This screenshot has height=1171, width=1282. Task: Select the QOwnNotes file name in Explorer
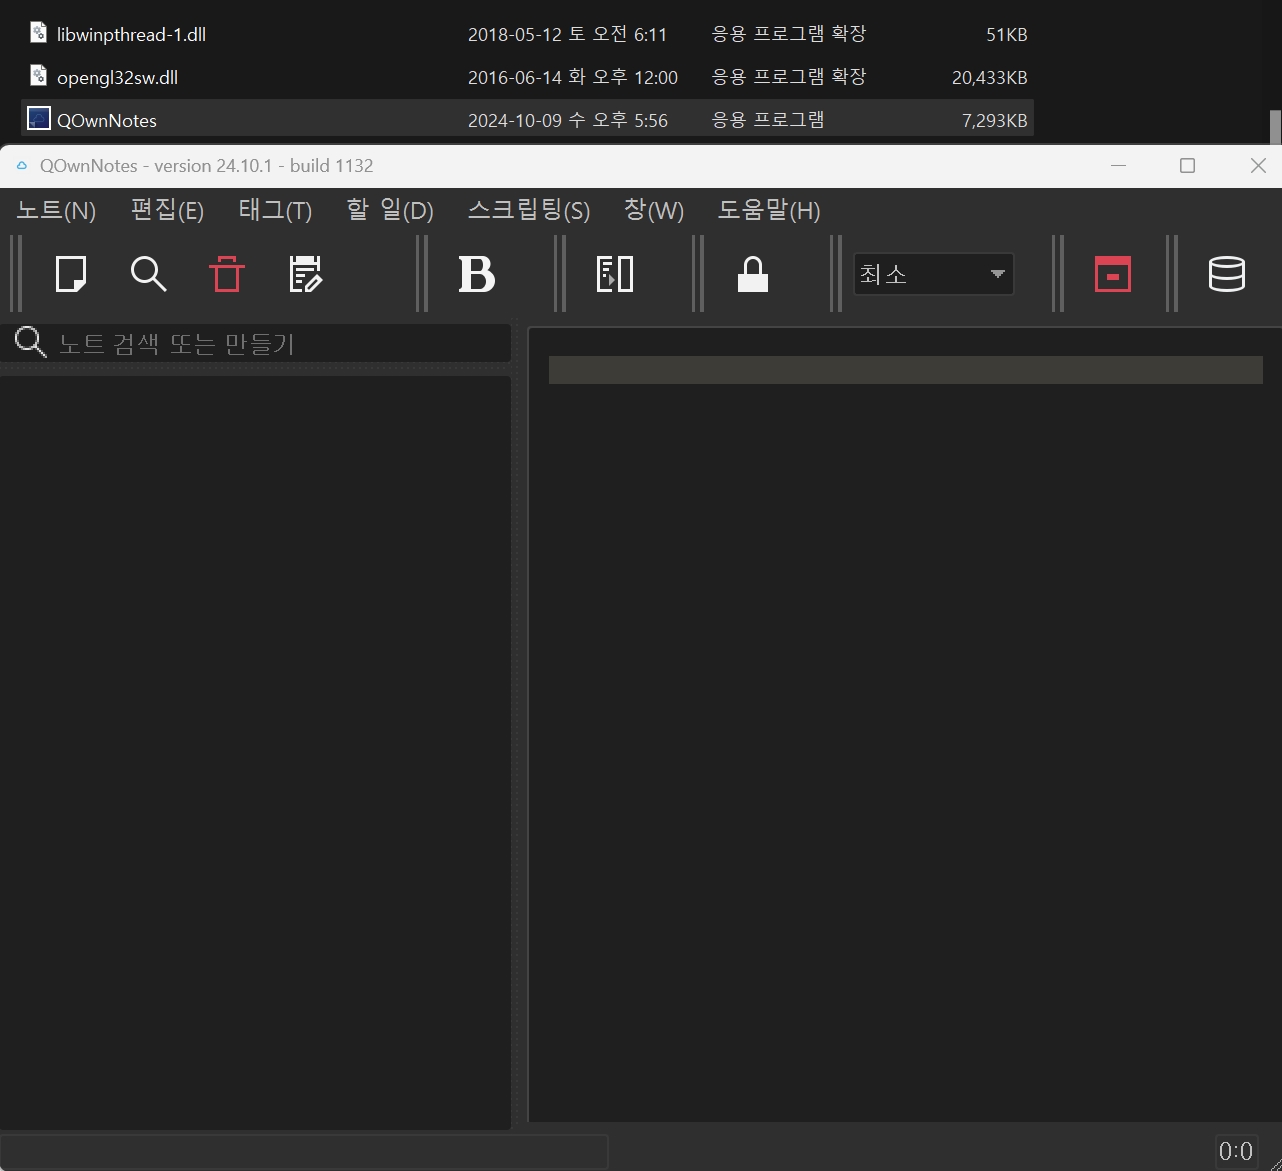tap(107, 120)
